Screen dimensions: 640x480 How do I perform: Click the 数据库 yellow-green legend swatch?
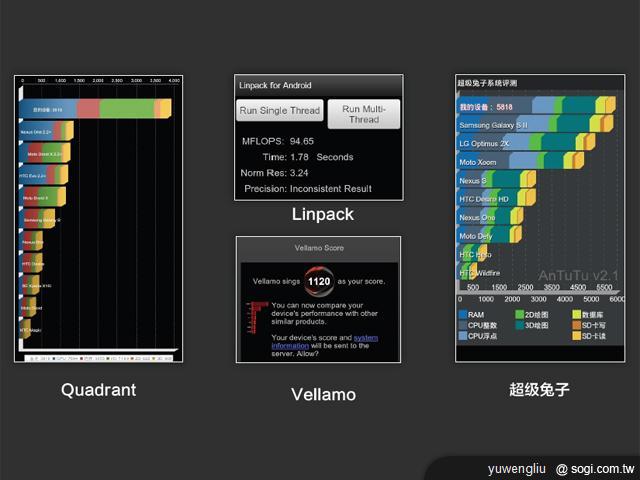[577, 314]
